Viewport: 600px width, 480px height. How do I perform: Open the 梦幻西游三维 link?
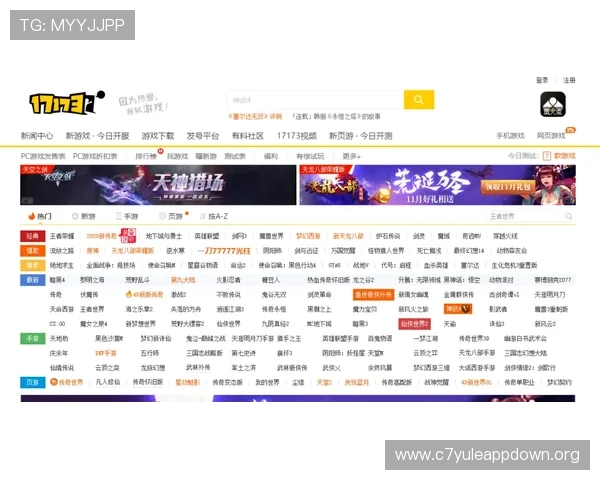coord(431,367)
